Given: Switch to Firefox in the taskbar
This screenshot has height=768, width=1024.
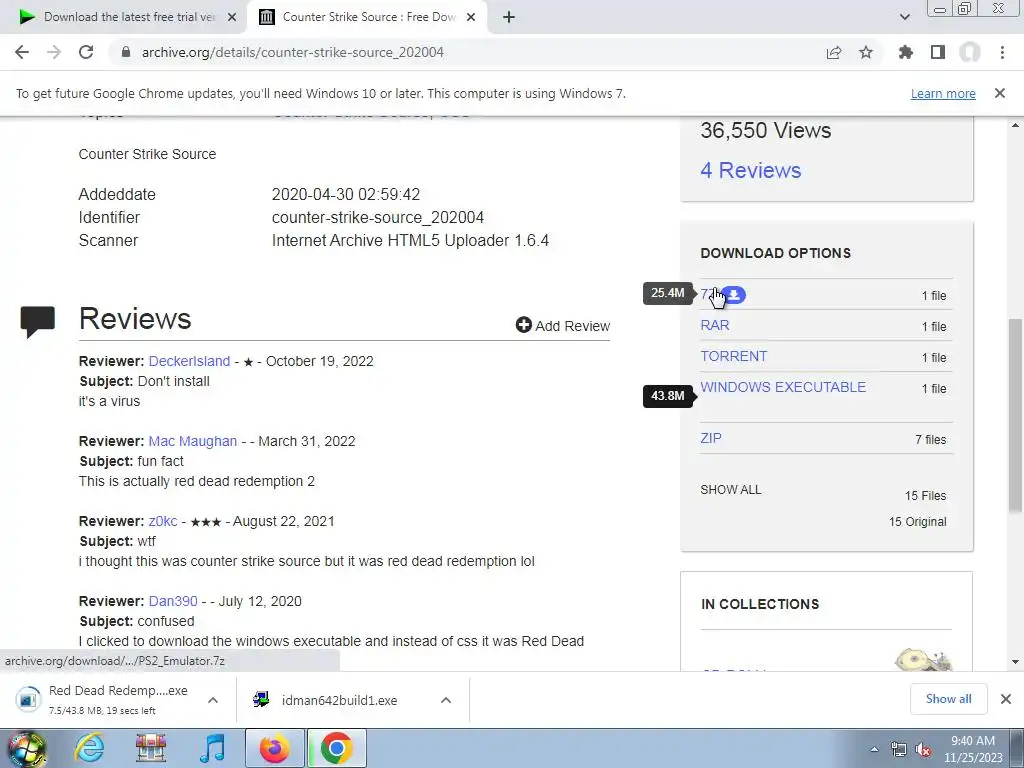Looking at the screenshot, I should pos(275,748).
